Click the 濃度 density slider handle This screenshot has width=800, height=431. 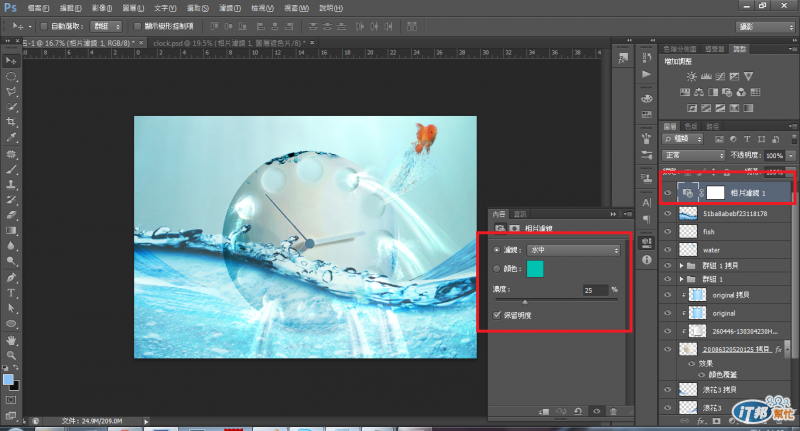click(524, 302)
